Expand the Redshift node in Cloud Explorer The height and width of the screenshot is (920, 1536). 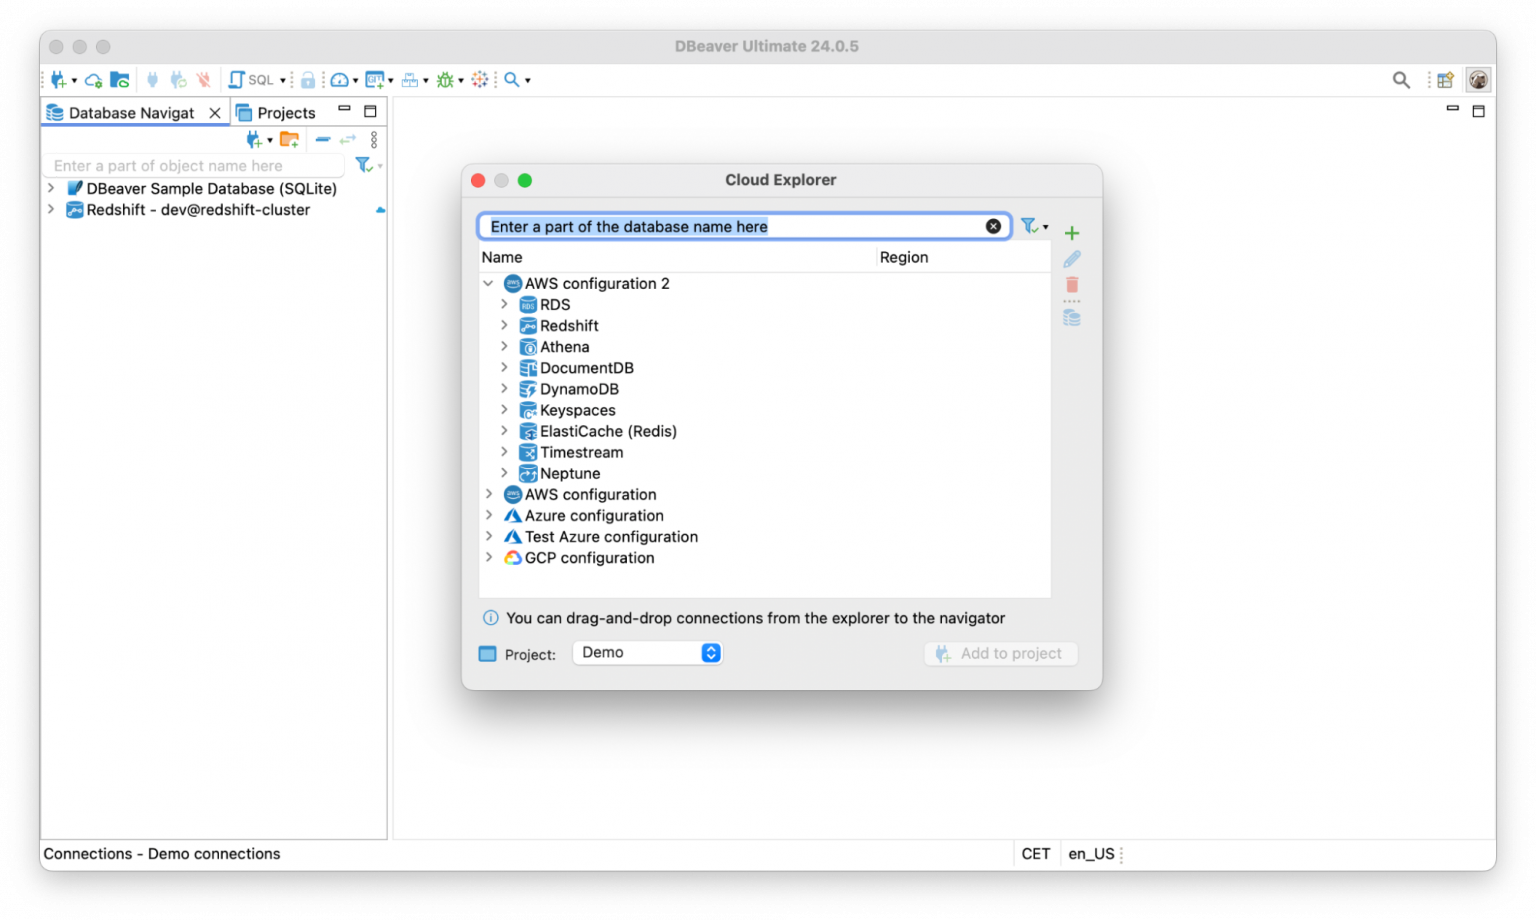click(x=505, y=325)
